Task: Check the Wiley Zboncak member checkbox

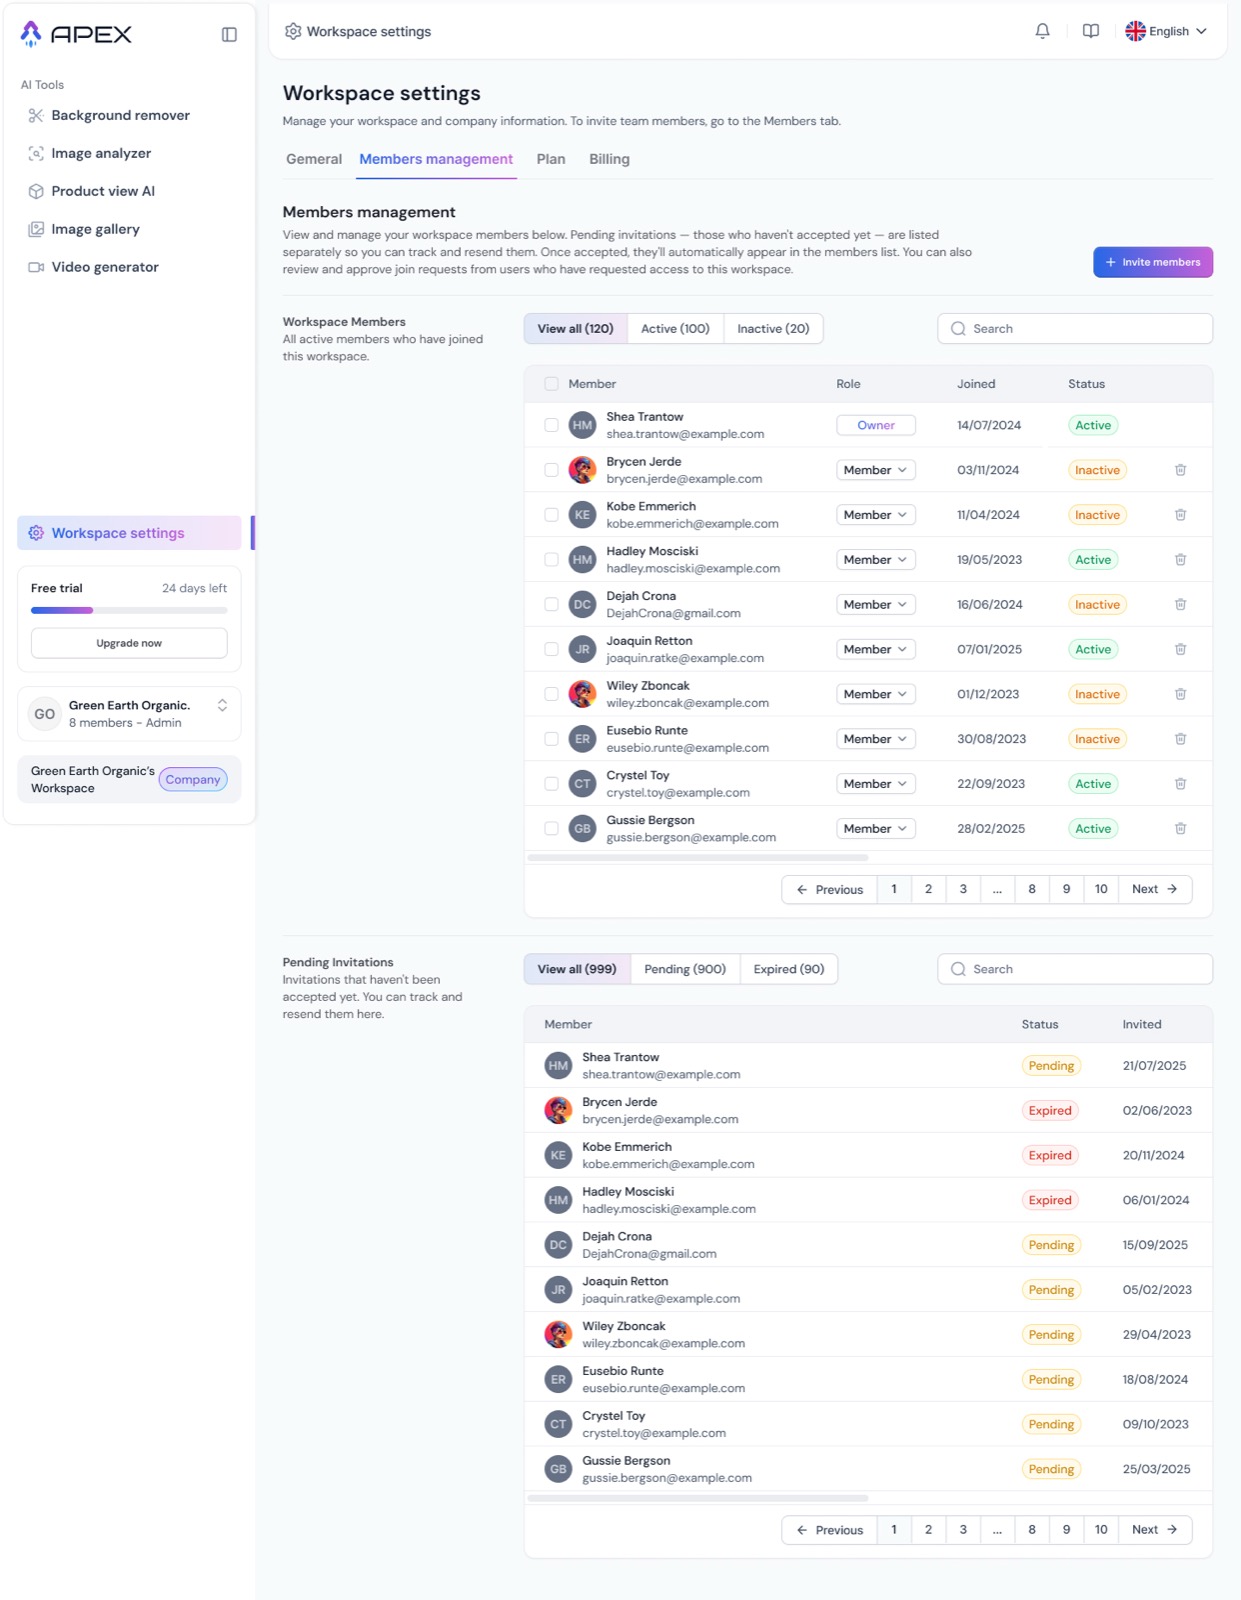Action: pos(551,694)
